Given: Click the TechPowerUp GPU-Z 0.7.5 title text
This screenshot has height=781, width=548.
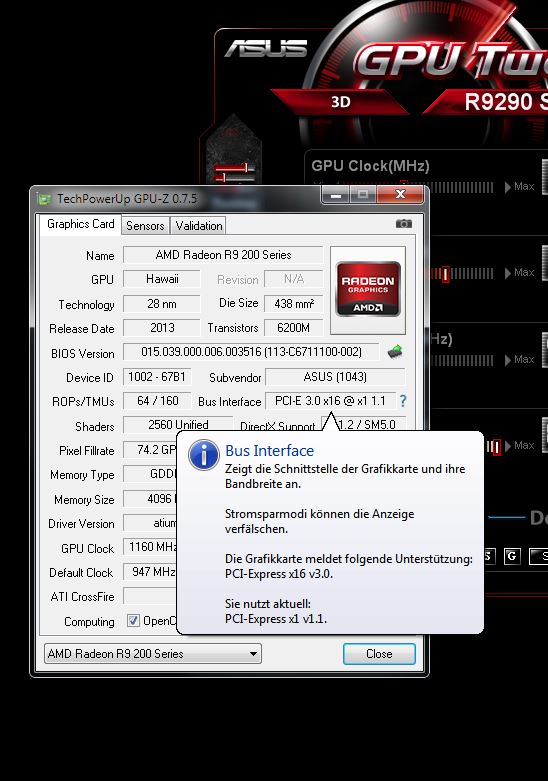Looking at the screenshot, I should pos(127,199).
